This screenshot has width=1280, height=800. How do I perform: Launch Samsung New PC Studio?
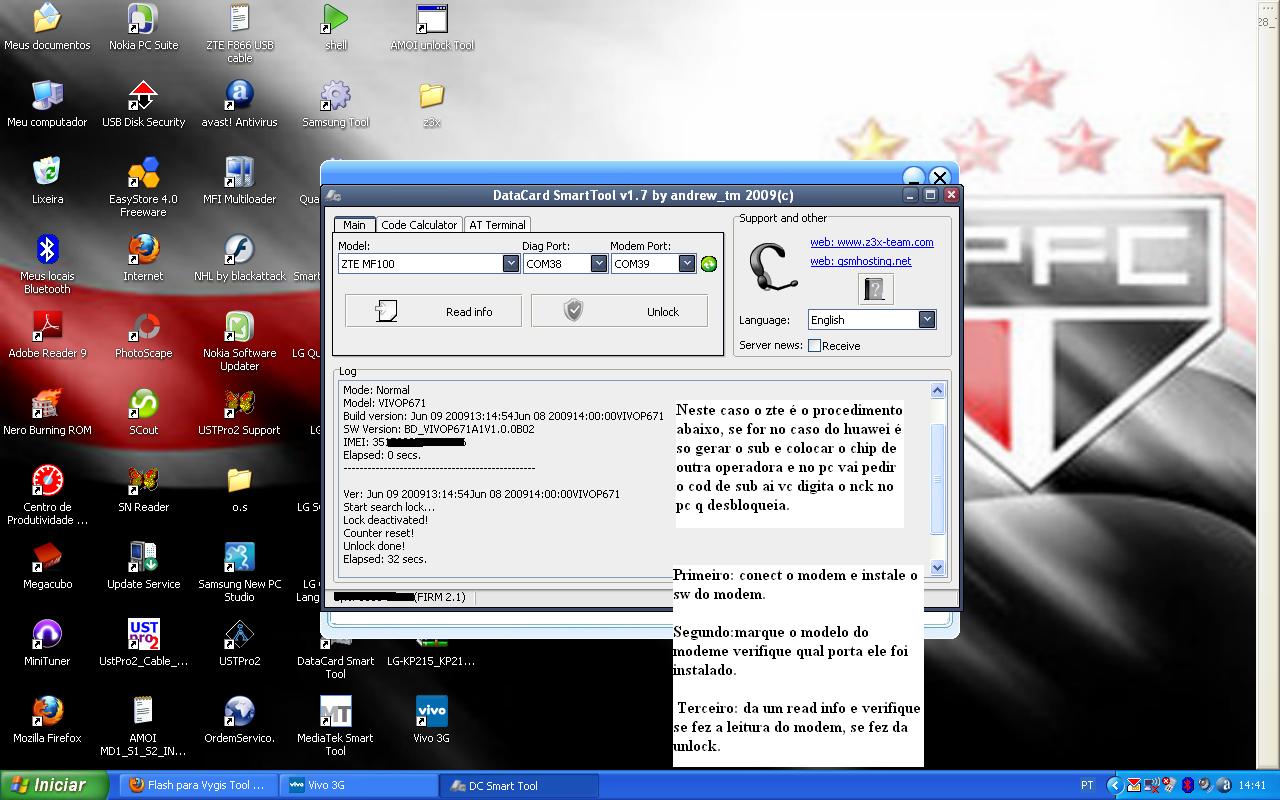pos(239,572)
